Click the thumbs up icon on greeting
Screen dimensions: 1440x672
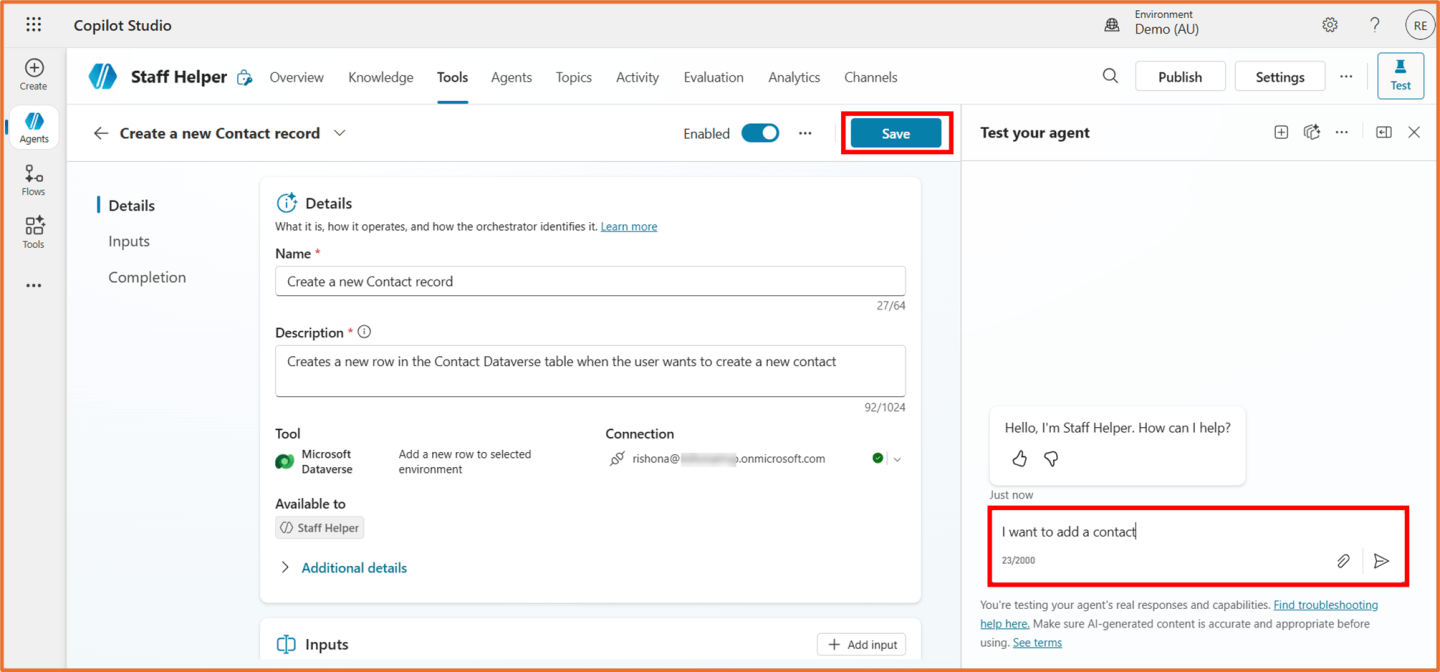pos(1019,459)
